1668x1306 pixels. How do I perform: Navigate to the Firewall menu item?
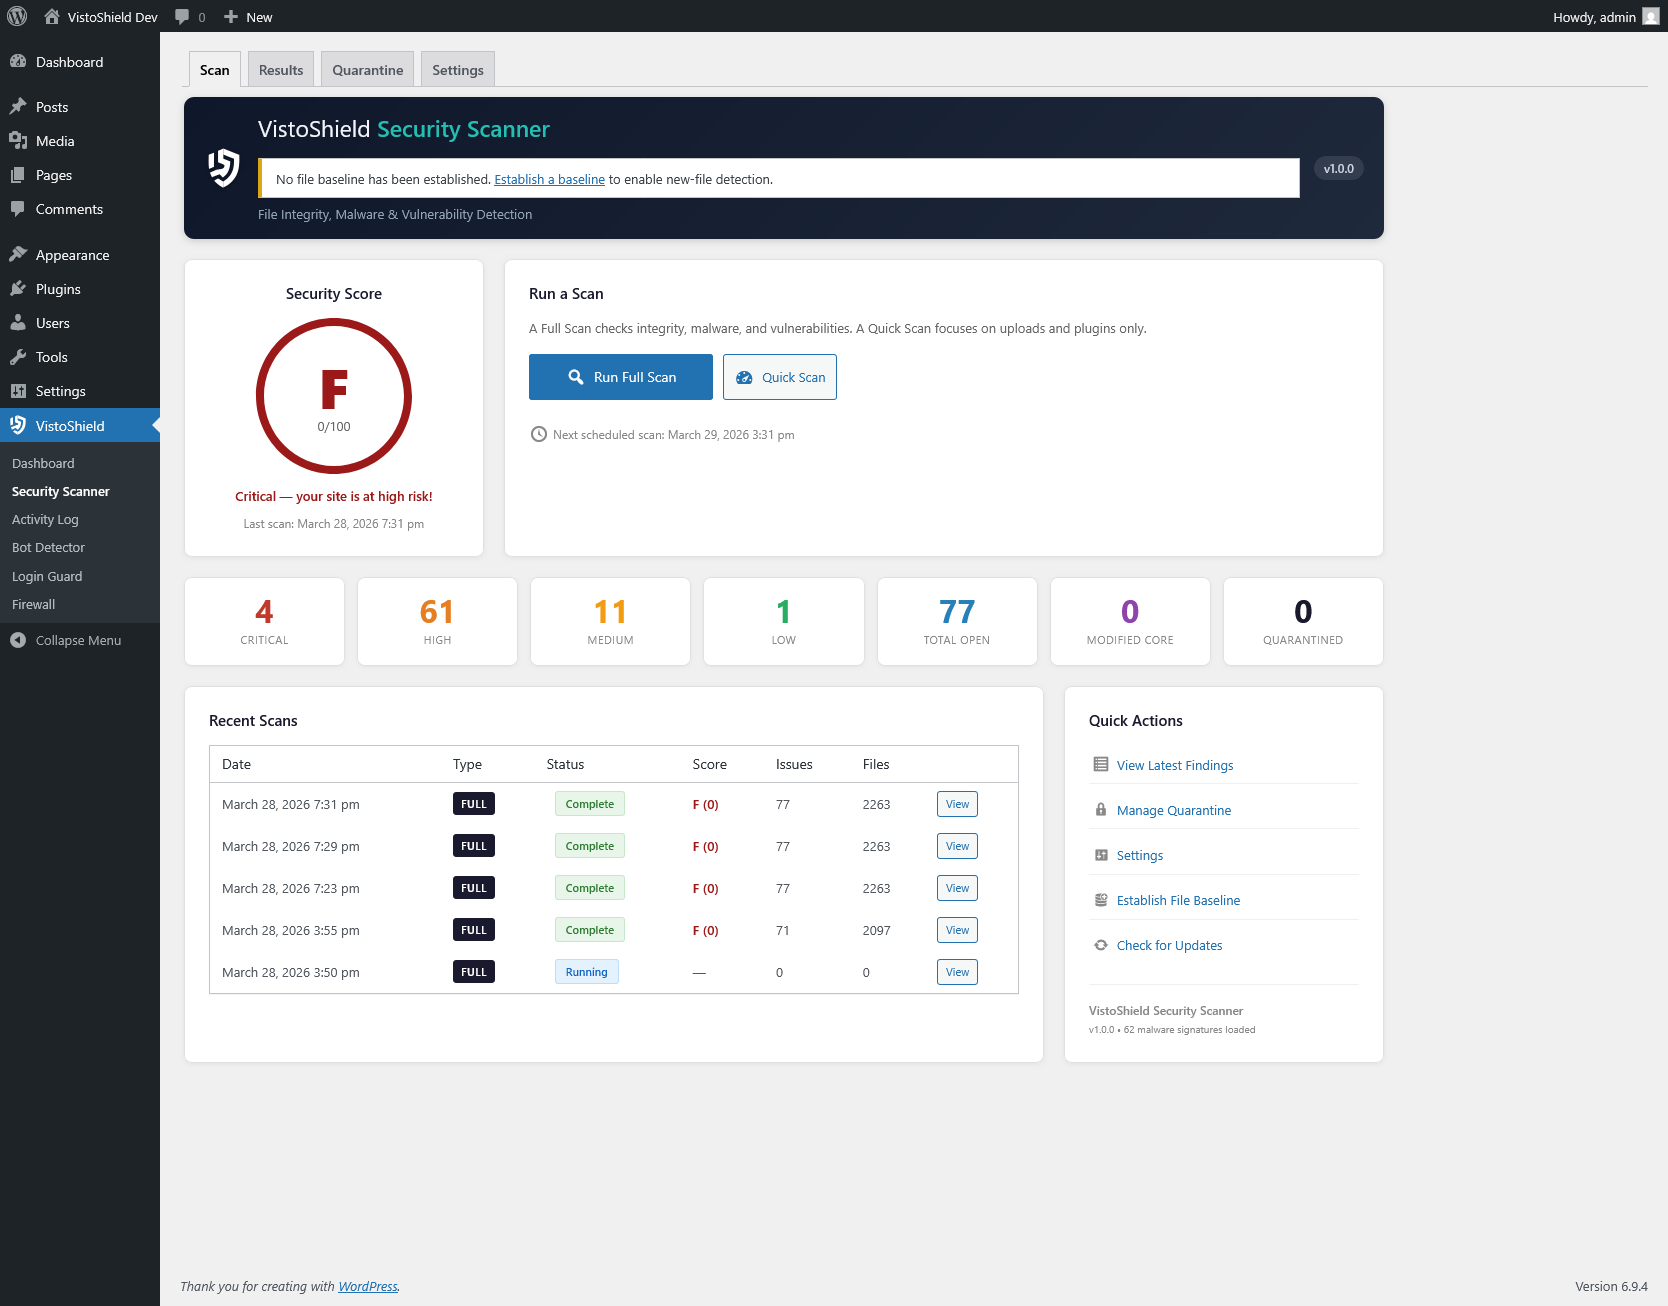[33, 604]
